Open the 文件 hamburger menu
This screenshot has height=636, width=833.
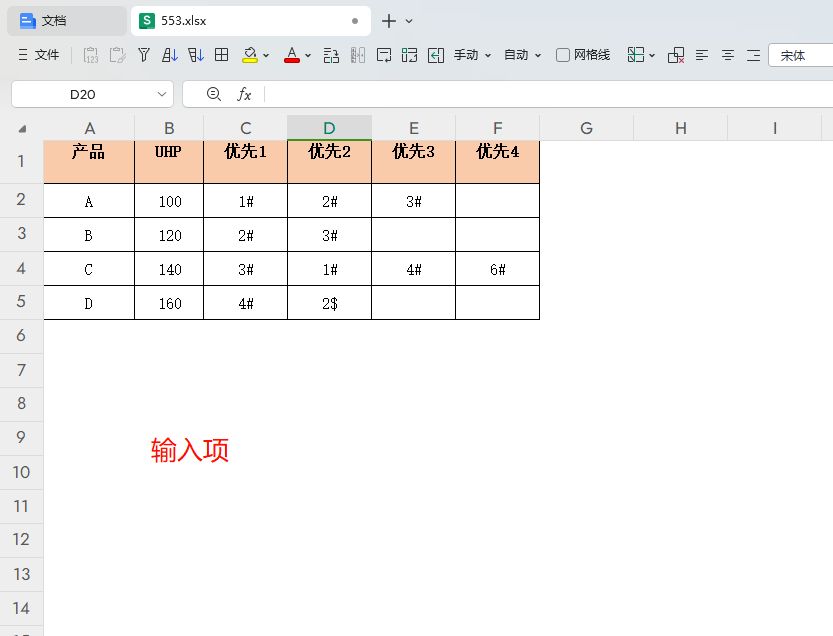coord(38,55)
